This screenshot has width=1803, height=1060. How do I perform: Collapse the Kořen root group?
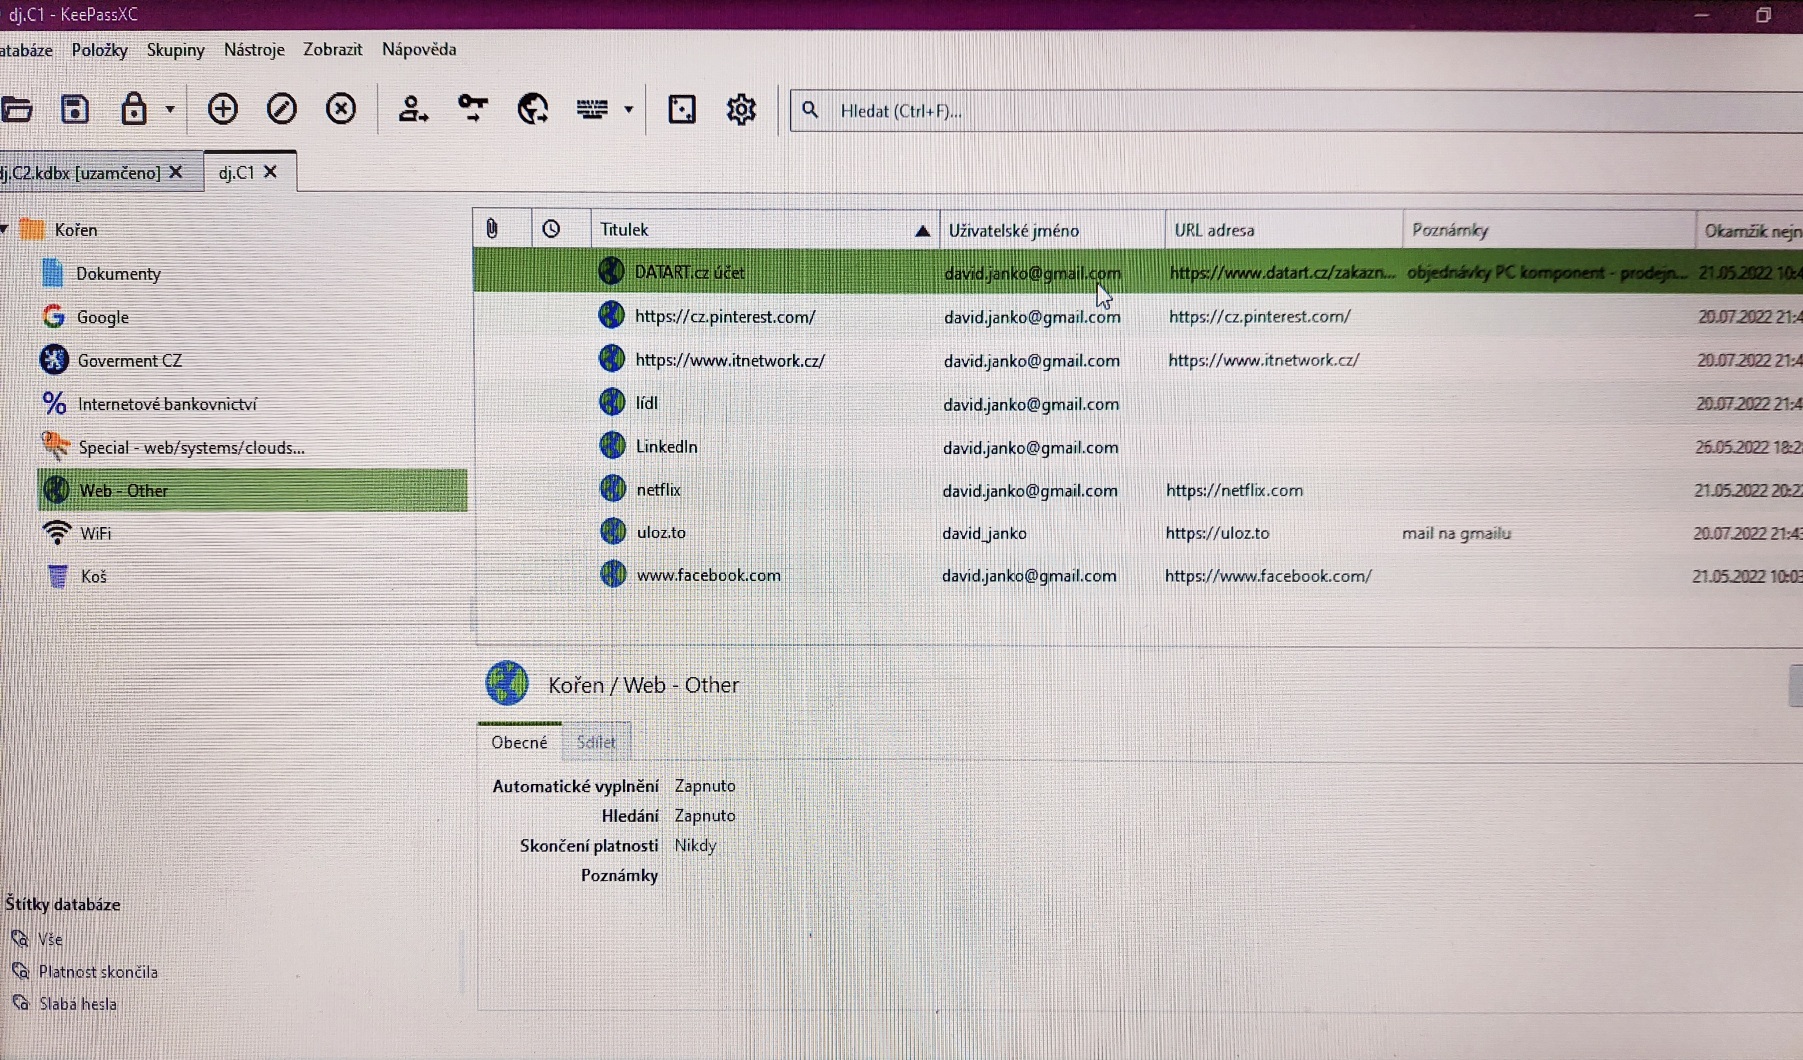click(5, 229)
